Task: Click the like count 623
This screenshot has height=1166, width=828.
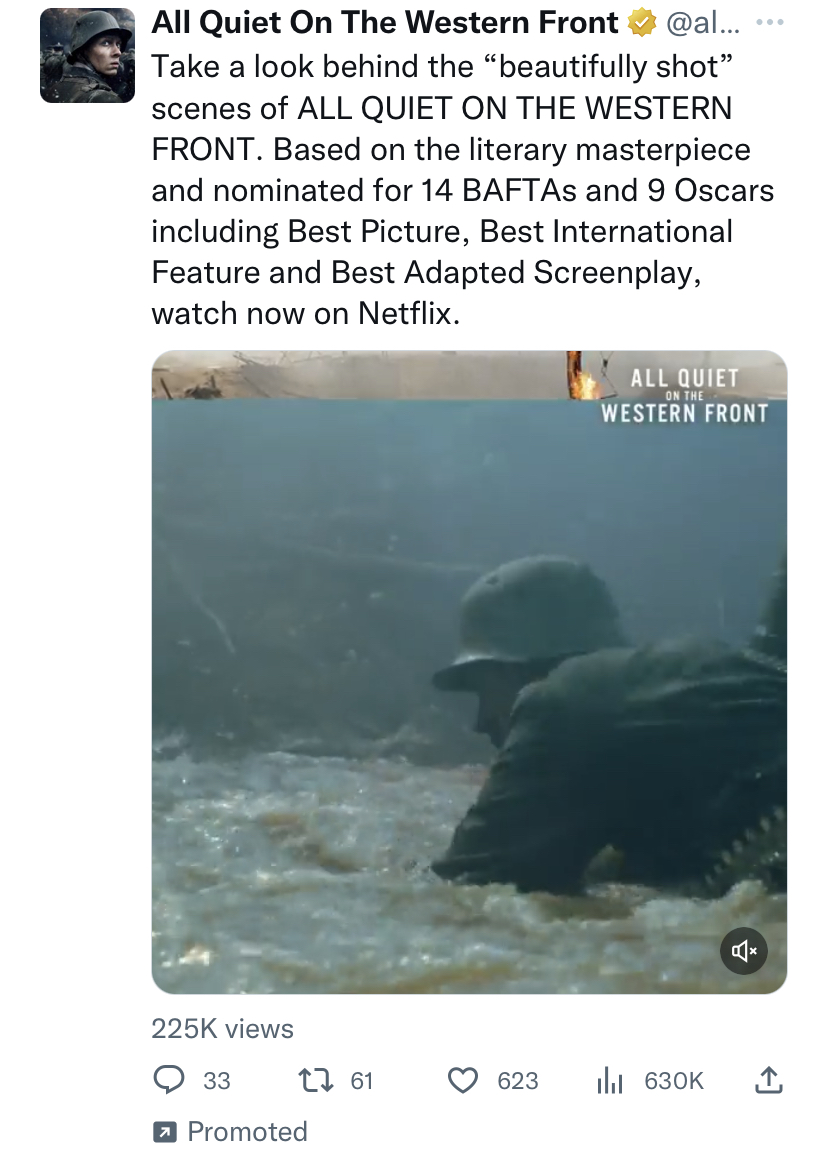Action: tap(517, 1081)
